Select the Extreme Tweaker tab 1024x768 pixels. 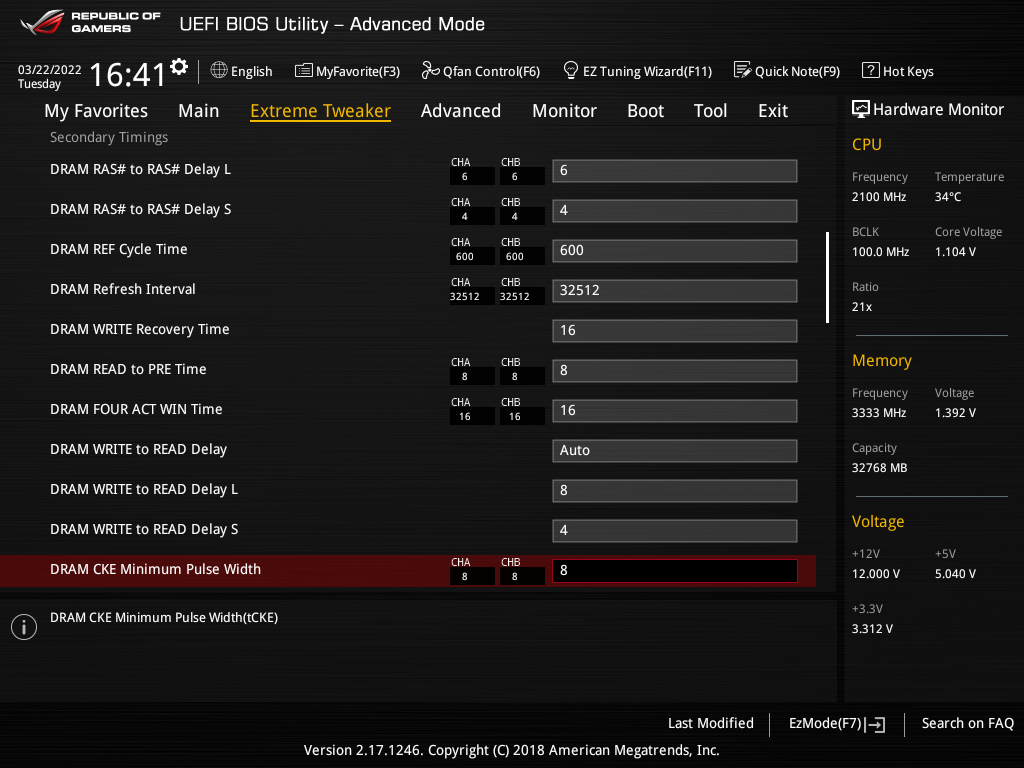[x=320, y=111]
